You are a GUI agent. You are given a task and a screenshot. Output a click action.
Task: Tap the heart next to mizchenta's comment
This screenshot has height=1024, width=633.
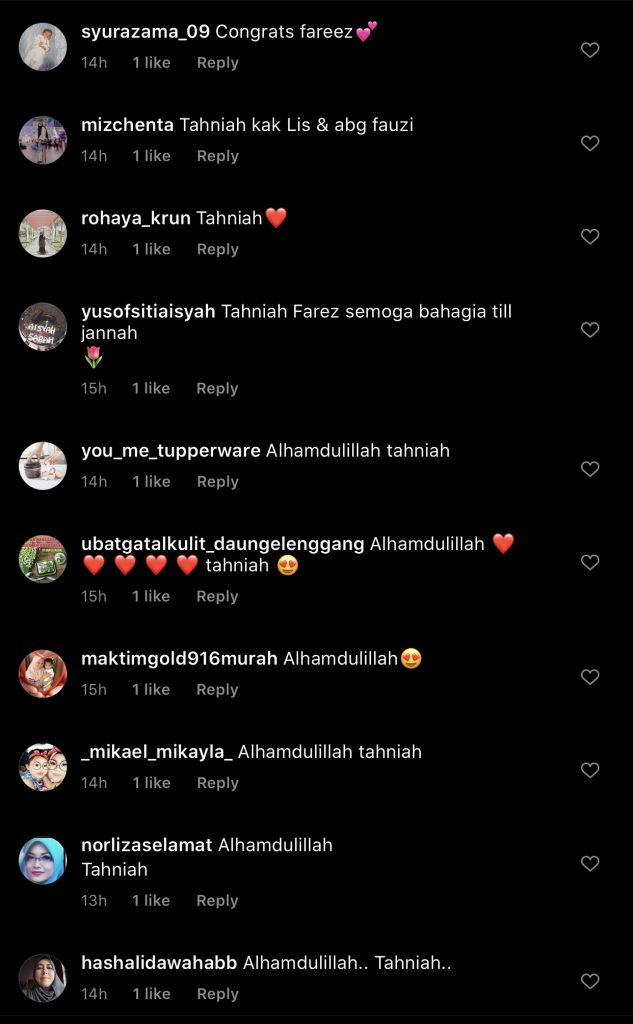coord(590,144)
